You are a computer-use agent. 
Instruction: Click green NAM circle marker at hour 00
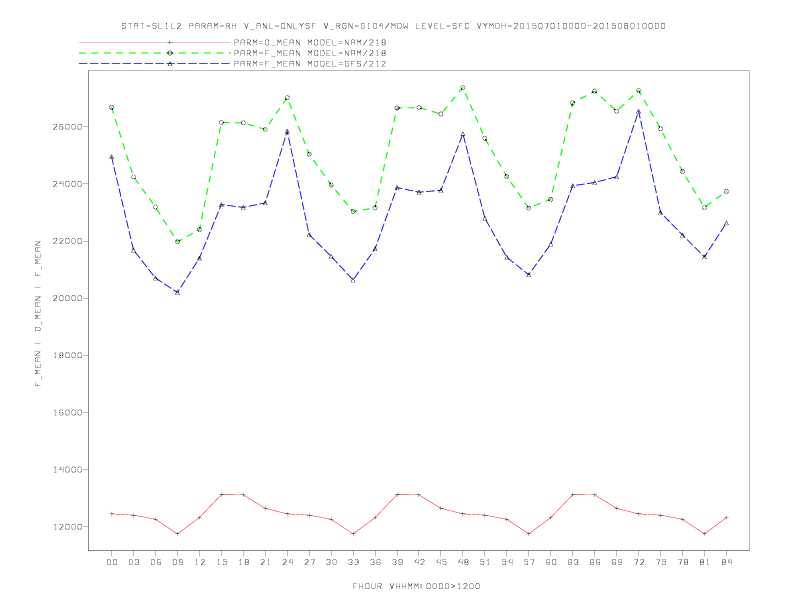tap(112, 108)
